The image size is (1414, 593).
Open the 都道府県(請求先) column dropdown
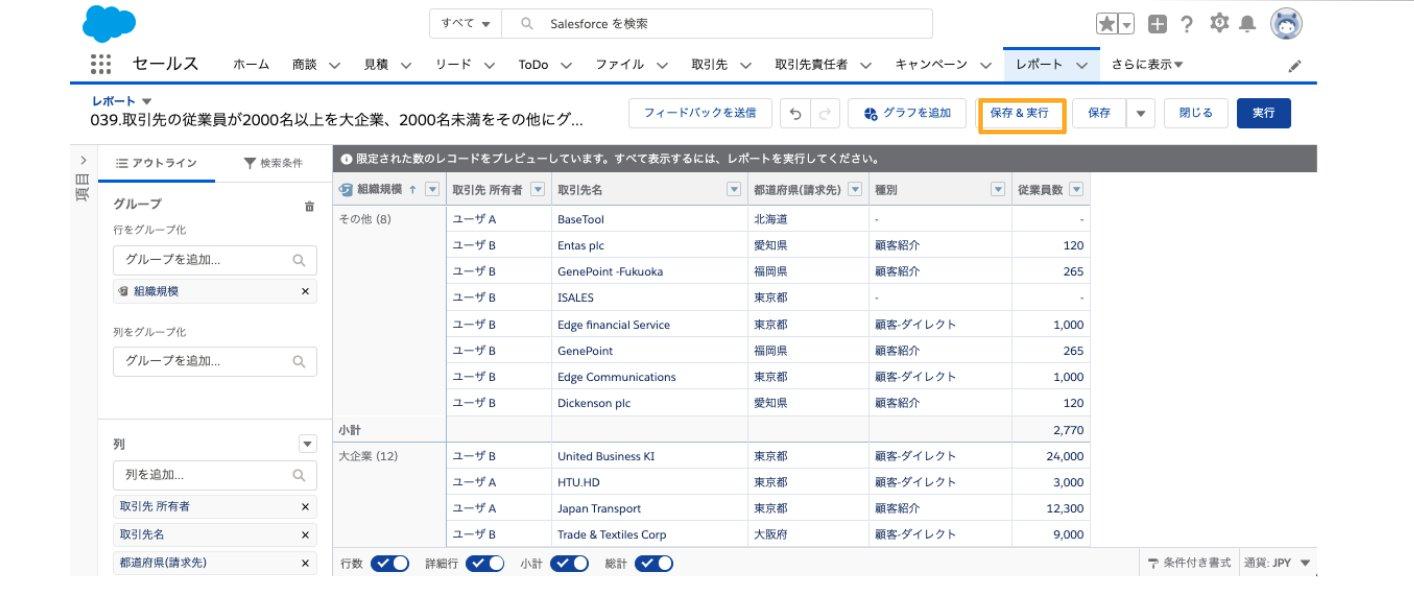click(855, 189)
